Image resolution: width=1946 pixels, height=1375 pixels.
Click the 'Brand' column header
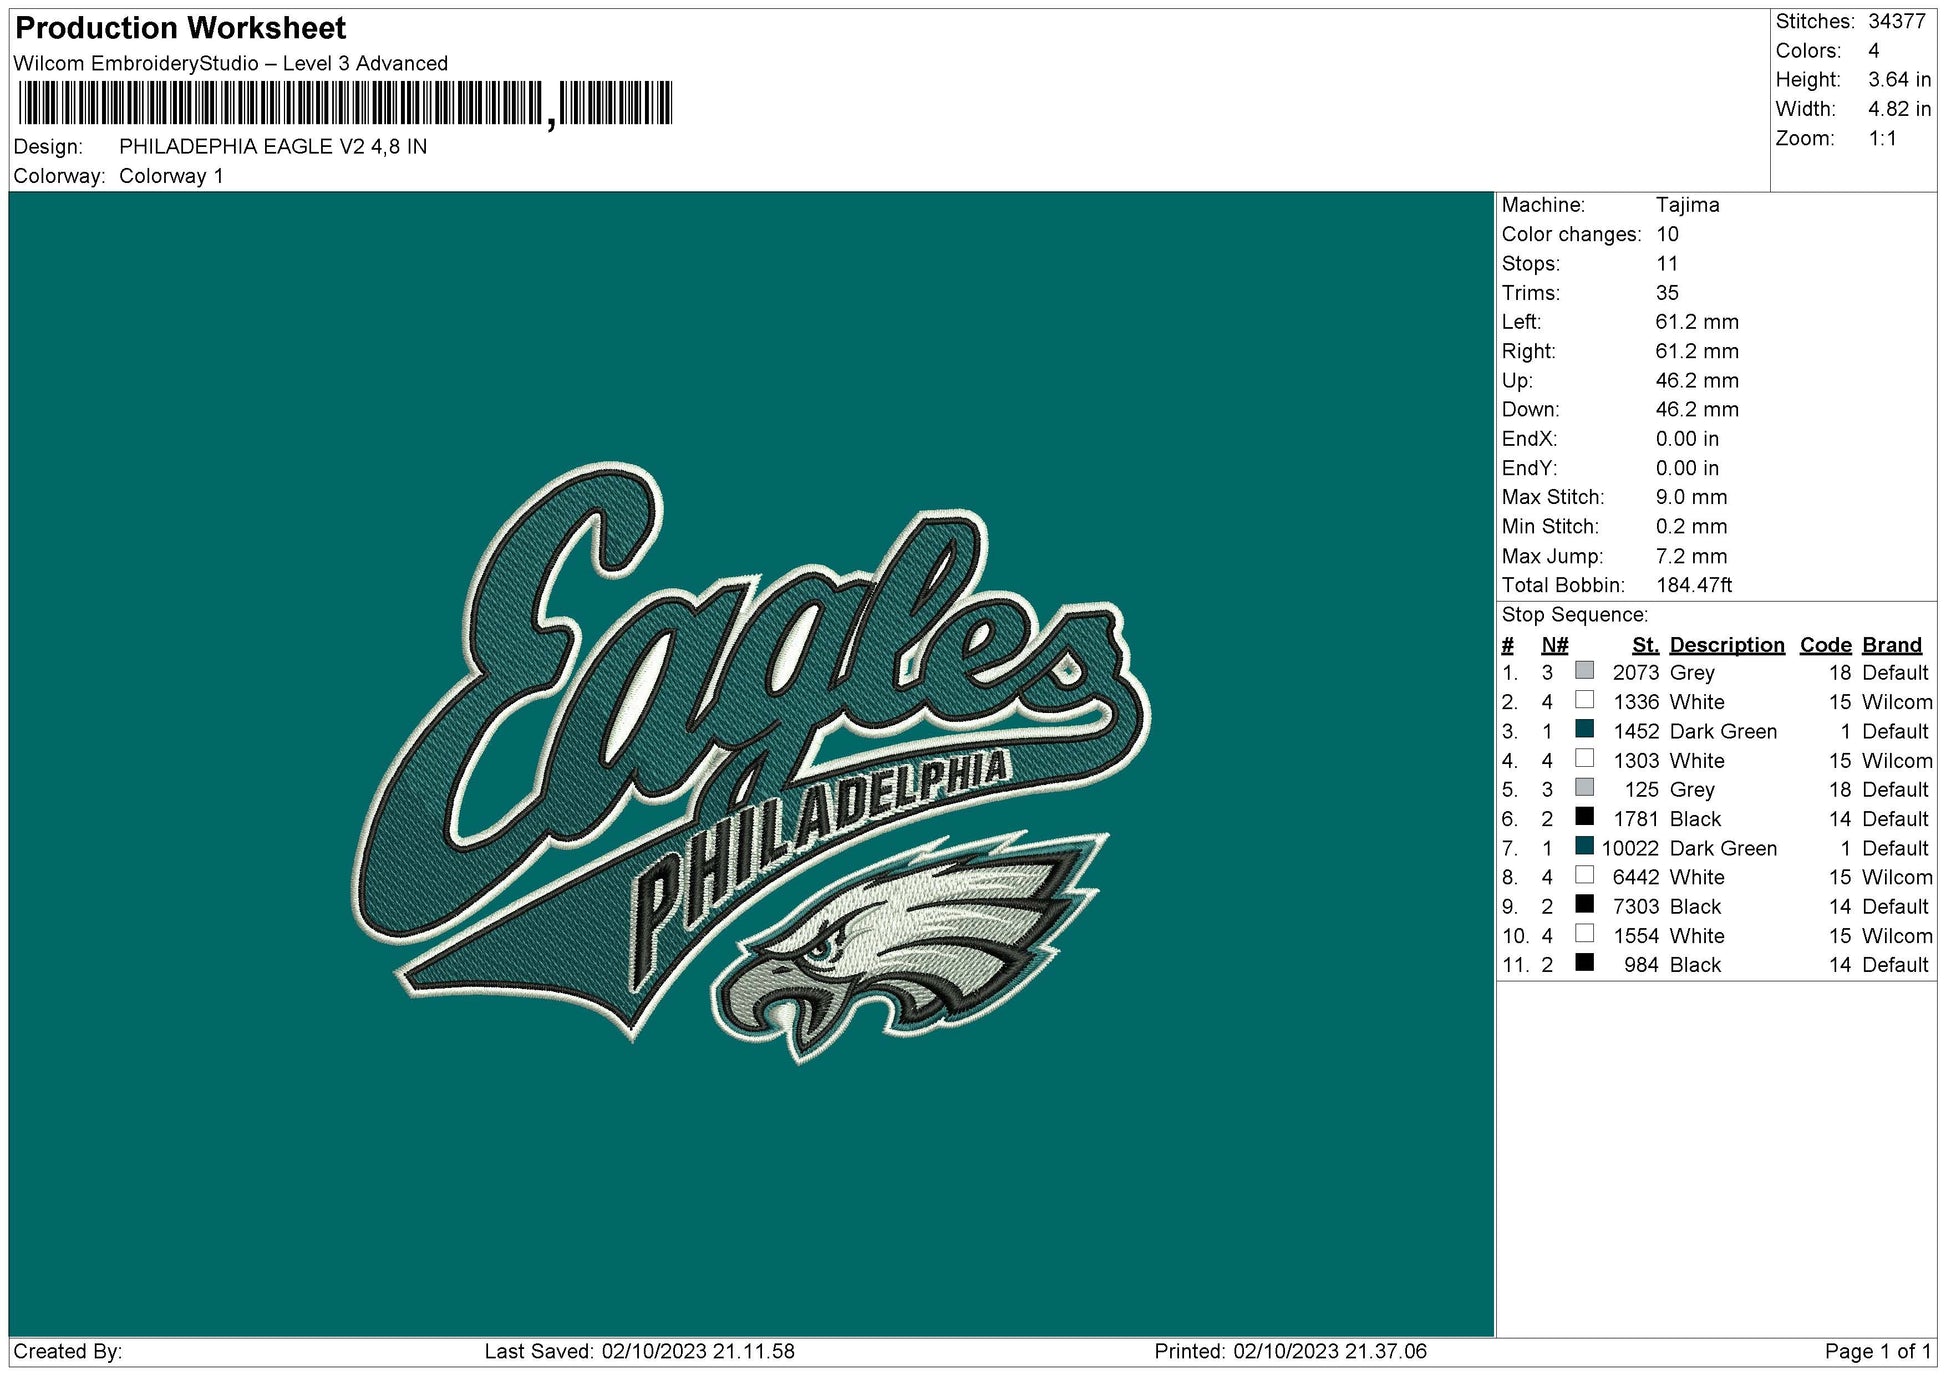click(1892, 645)
